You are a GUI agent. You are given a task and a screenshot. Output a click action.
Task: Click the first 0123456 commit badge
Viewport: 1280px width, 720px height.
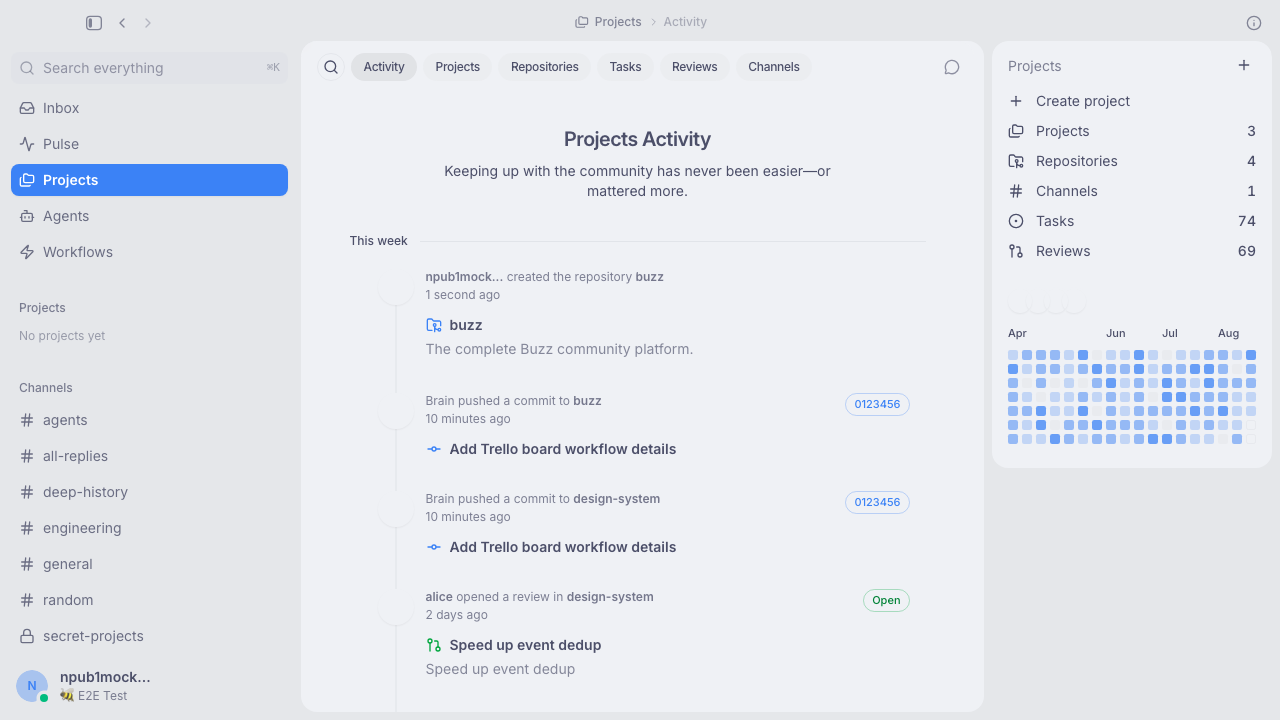[877, 404]
